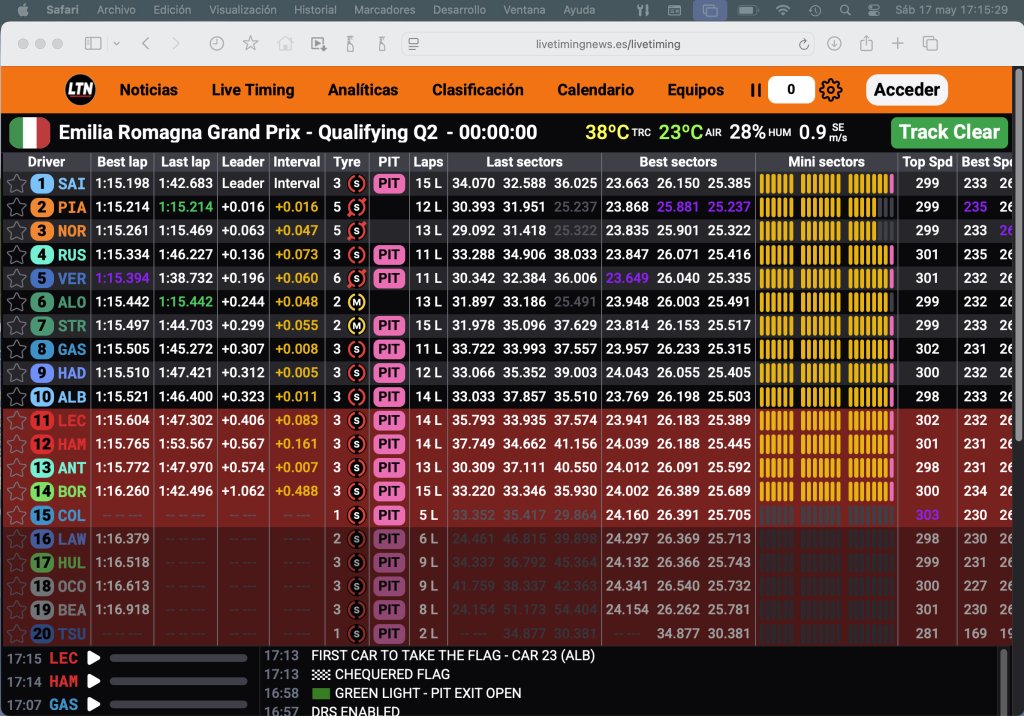Click the delay value field showing 0
1024x716 pixels.
click(791, 90)
